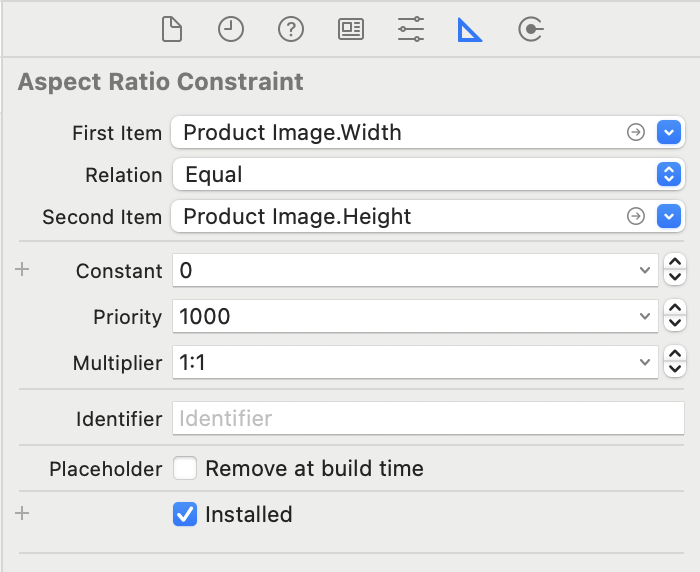700x572 pixels.
Task: Toggle Remove at build time checkbox
Action: point(185,468)
